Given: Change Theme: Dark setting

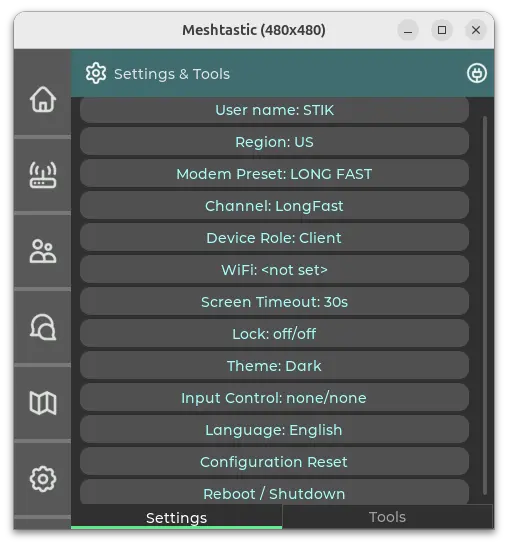Looking at the screenshot, I should [274, 366].
